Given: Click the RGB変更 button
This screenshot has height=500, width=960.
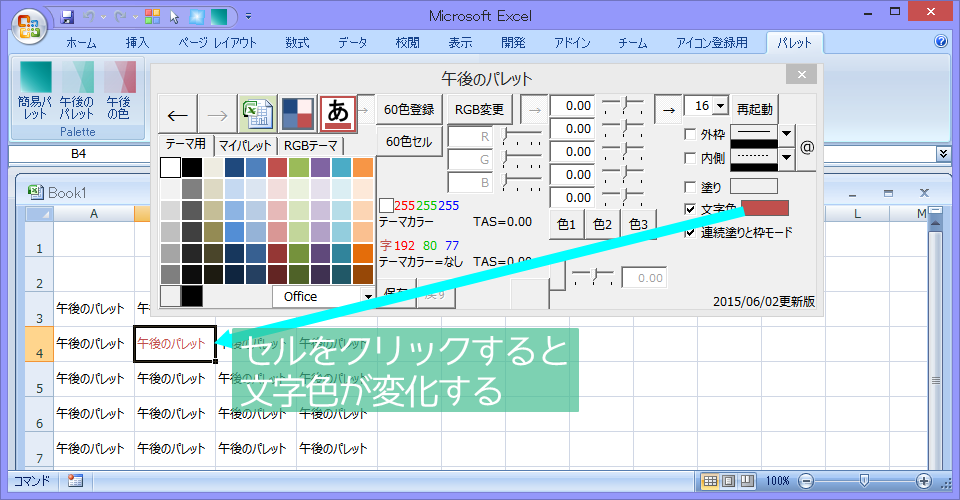Looking at the screenshot, I should [x=479, y=109].
